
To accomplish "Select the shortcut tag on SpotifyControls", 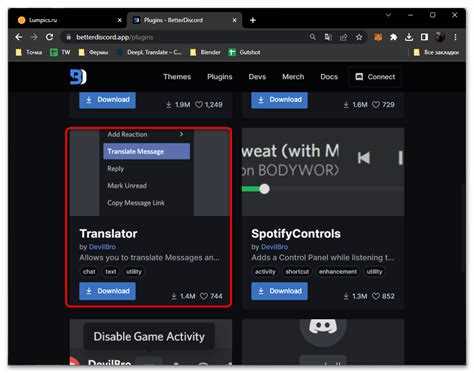I will point(297,272).
